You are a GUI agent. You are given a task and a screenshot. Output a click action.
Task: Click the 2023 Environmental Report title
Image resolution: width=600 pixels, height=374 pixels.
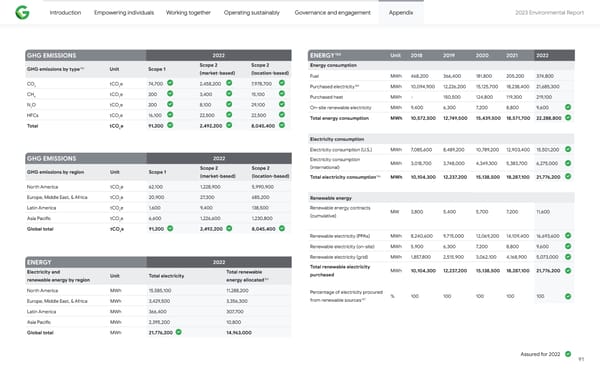(x=549, y=13)
